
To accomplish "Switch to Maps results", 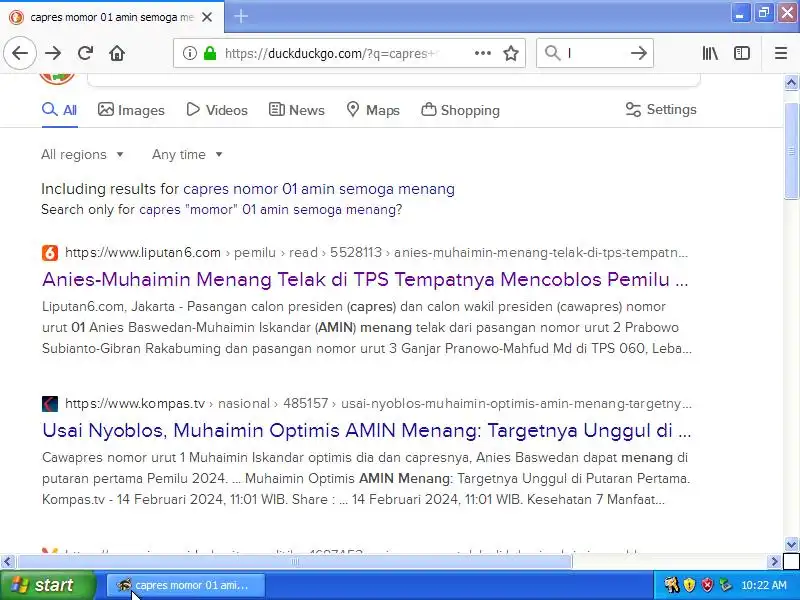I will 373,110.
